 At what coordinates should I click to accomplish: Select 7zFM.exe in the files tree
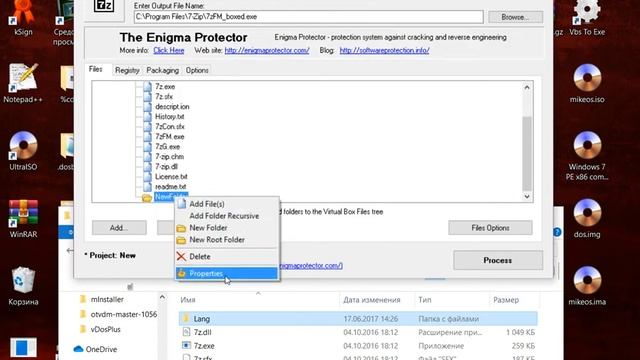pyautogui.click(x=169, y=137)
